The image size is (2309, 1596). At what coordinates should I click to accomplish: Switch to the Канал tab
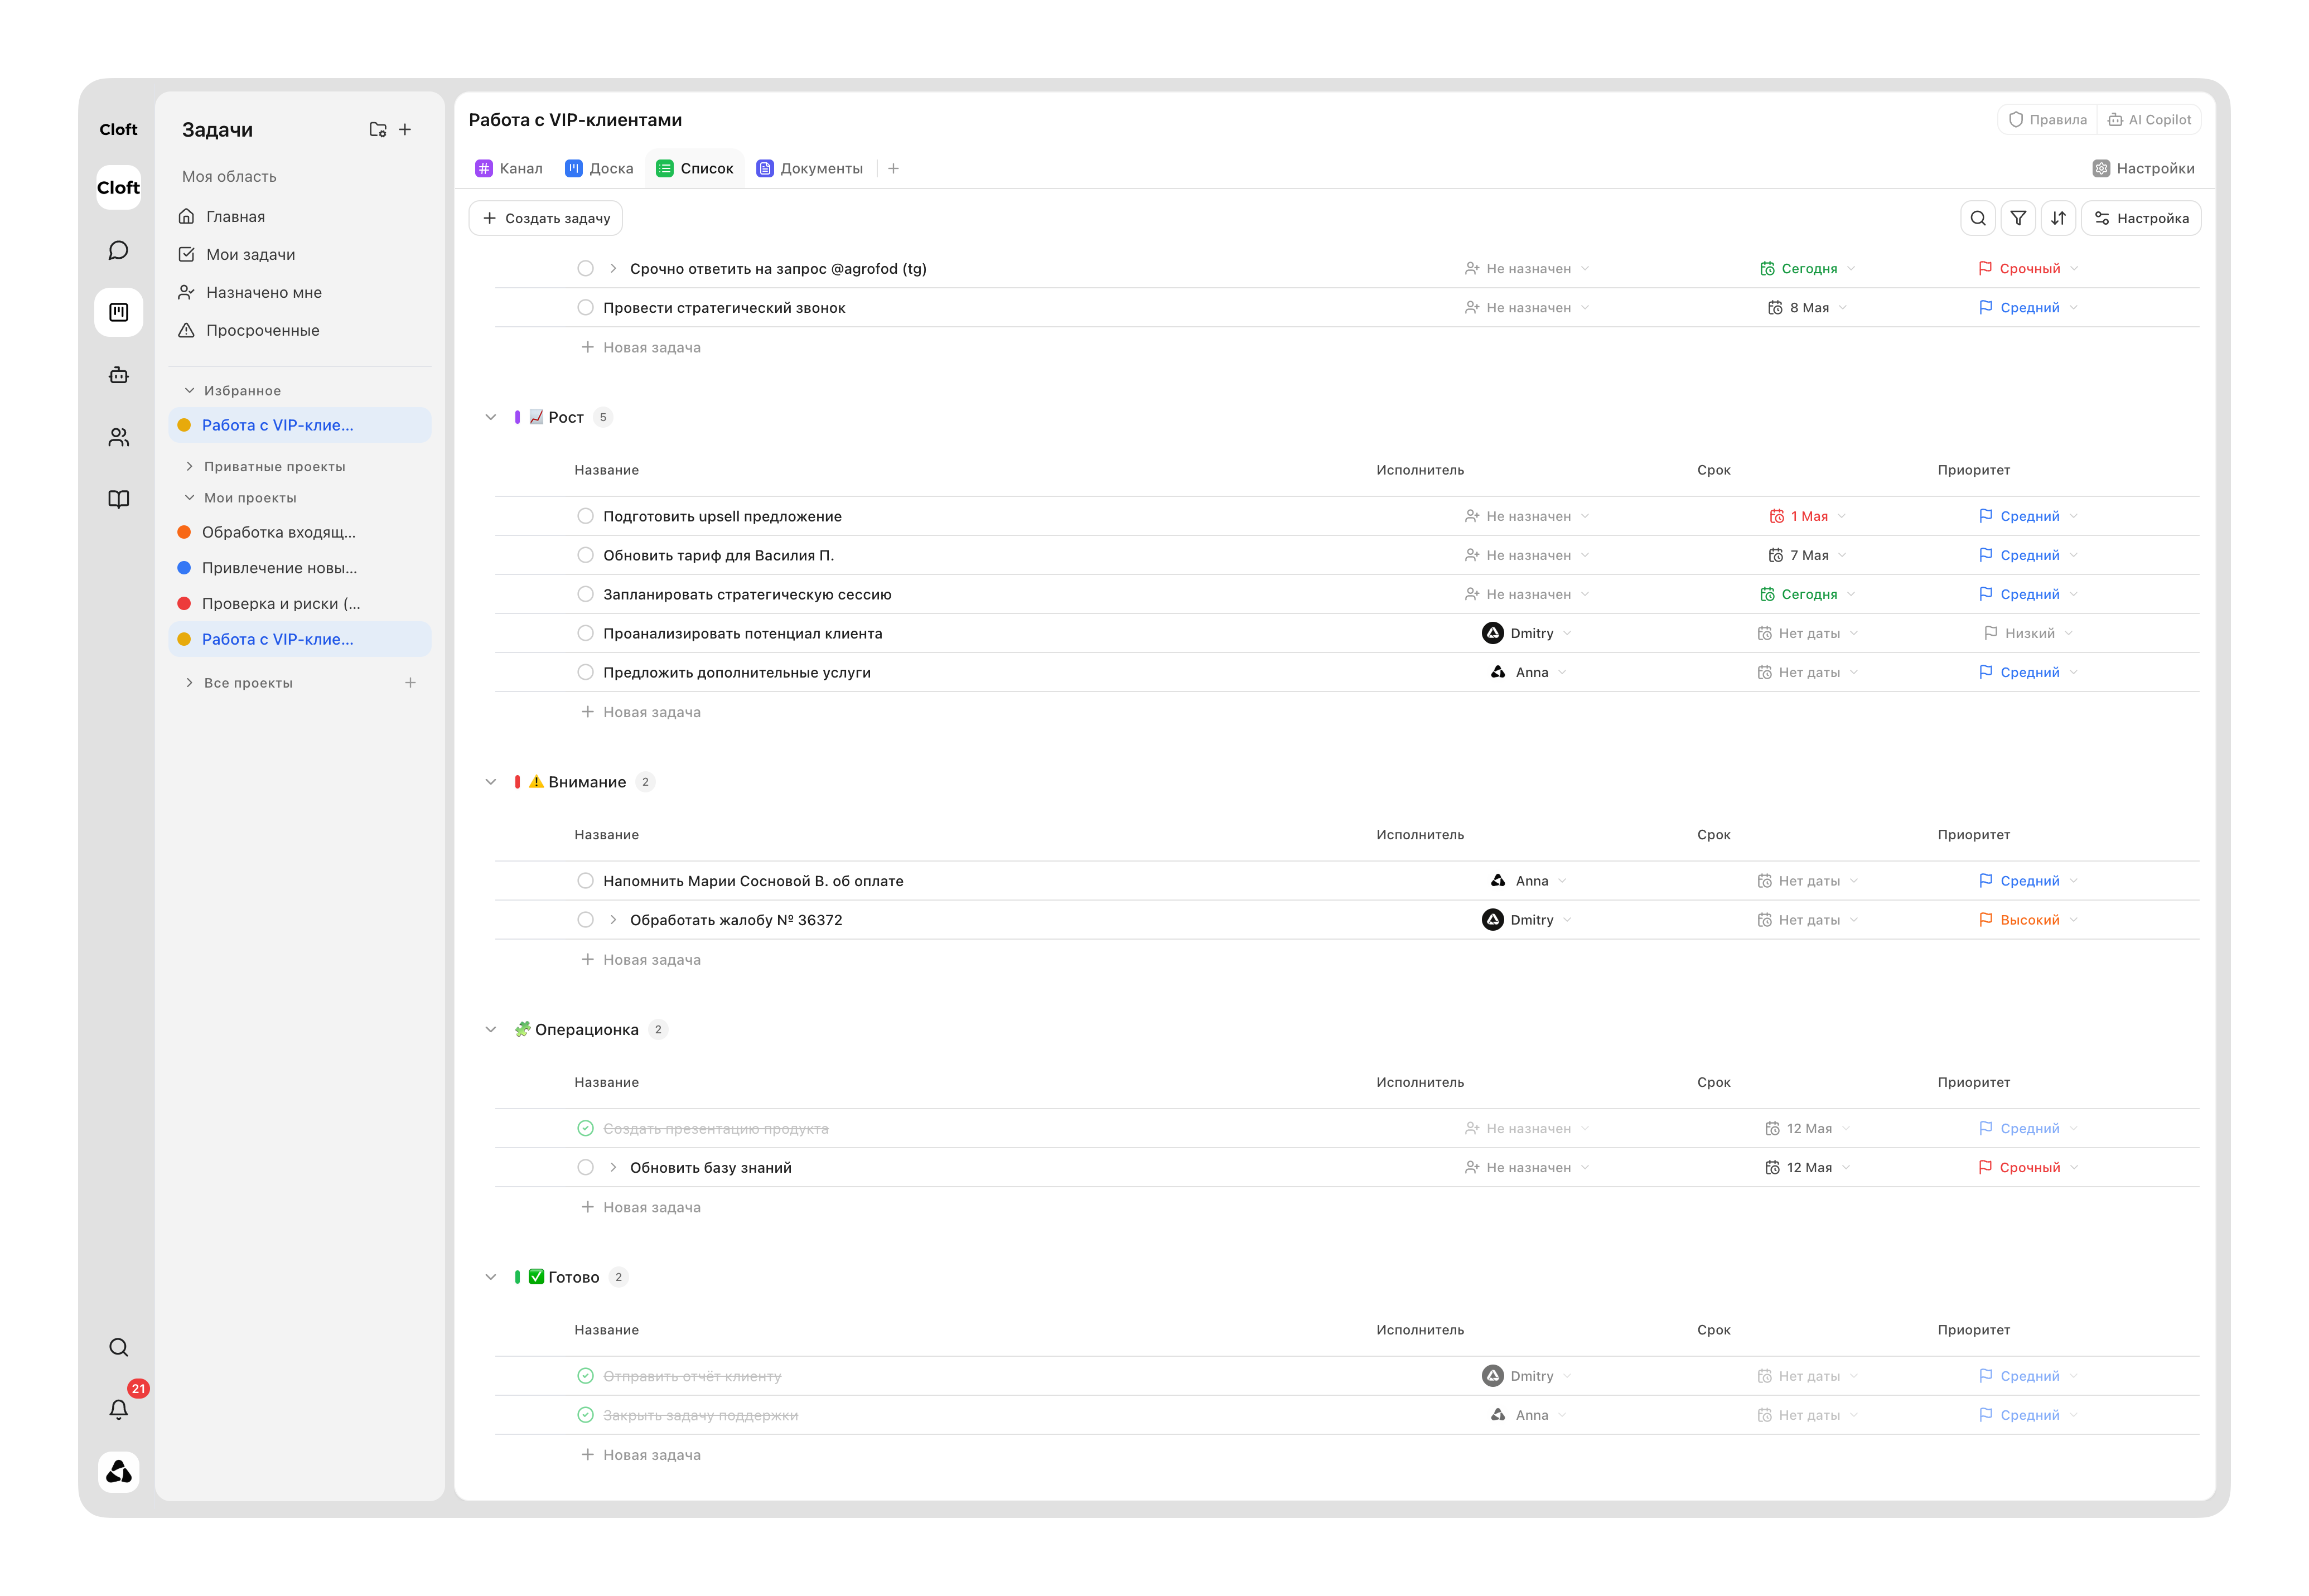509,168
